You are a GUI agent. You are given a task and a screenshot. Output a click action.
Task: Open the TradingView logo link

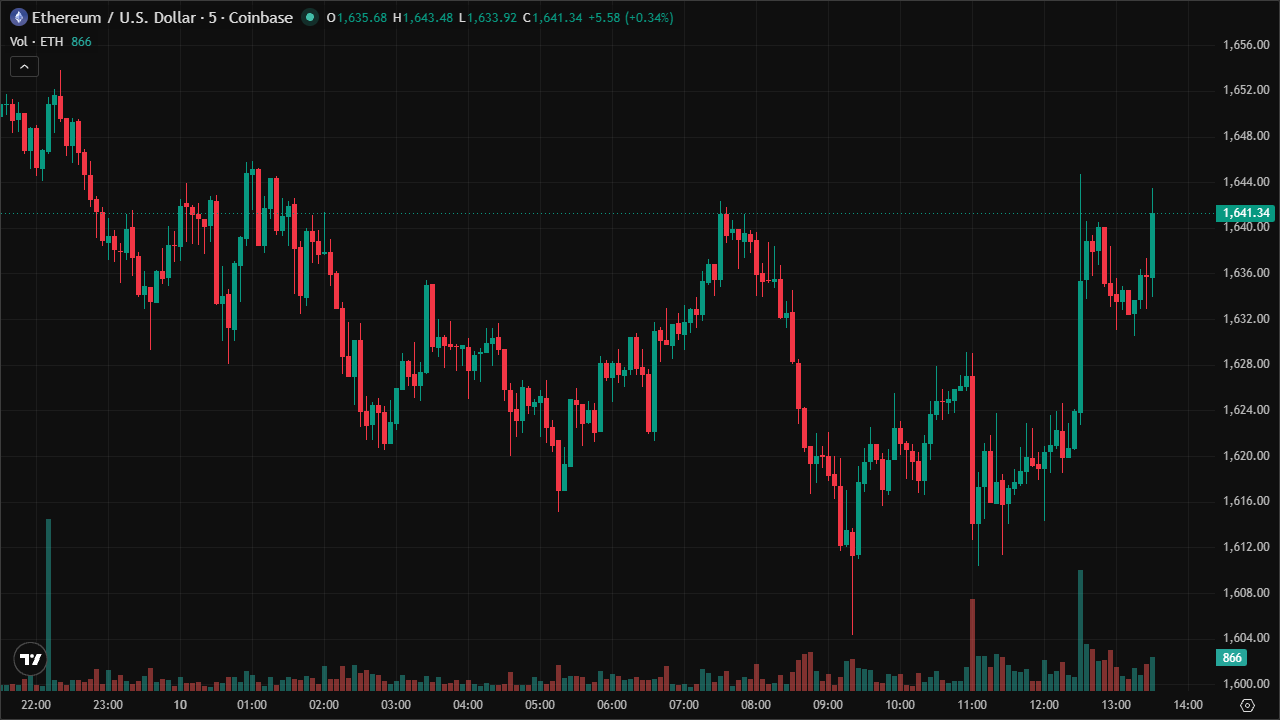(30, 659)
